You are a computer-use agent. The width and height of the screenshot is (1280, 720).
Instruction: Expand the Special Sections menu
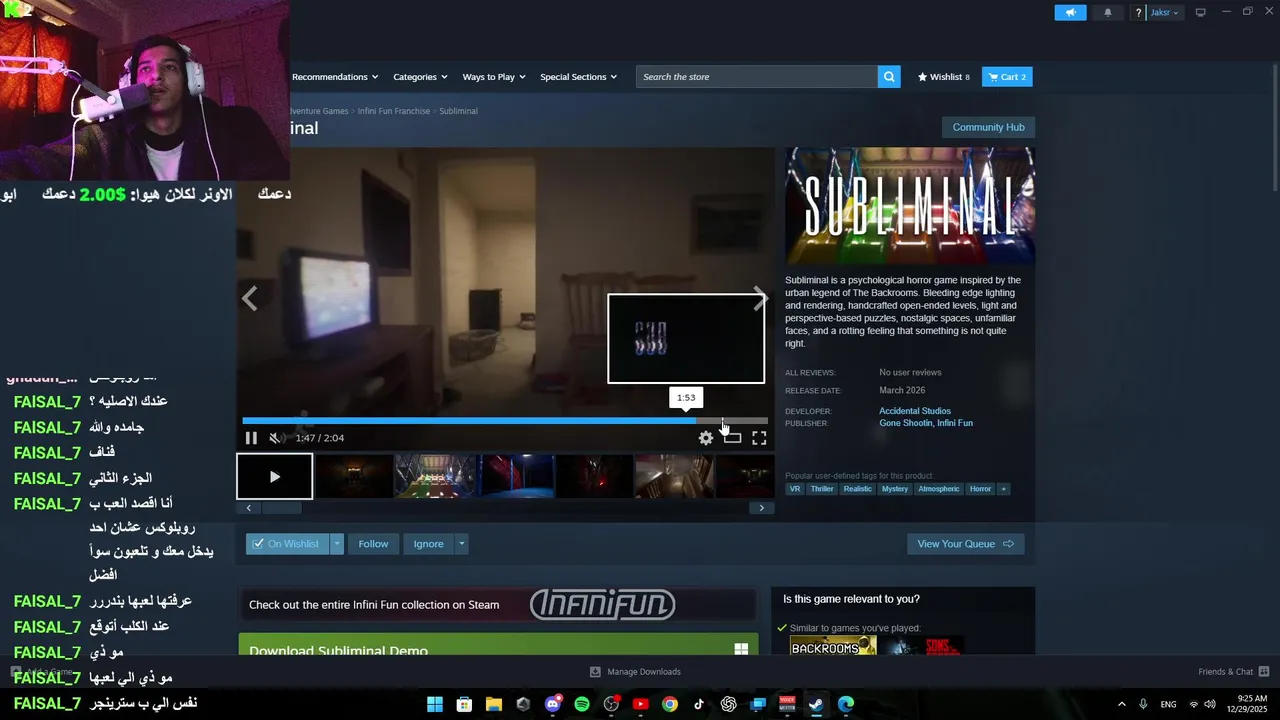pyautogui.click(x=578, y=77)
